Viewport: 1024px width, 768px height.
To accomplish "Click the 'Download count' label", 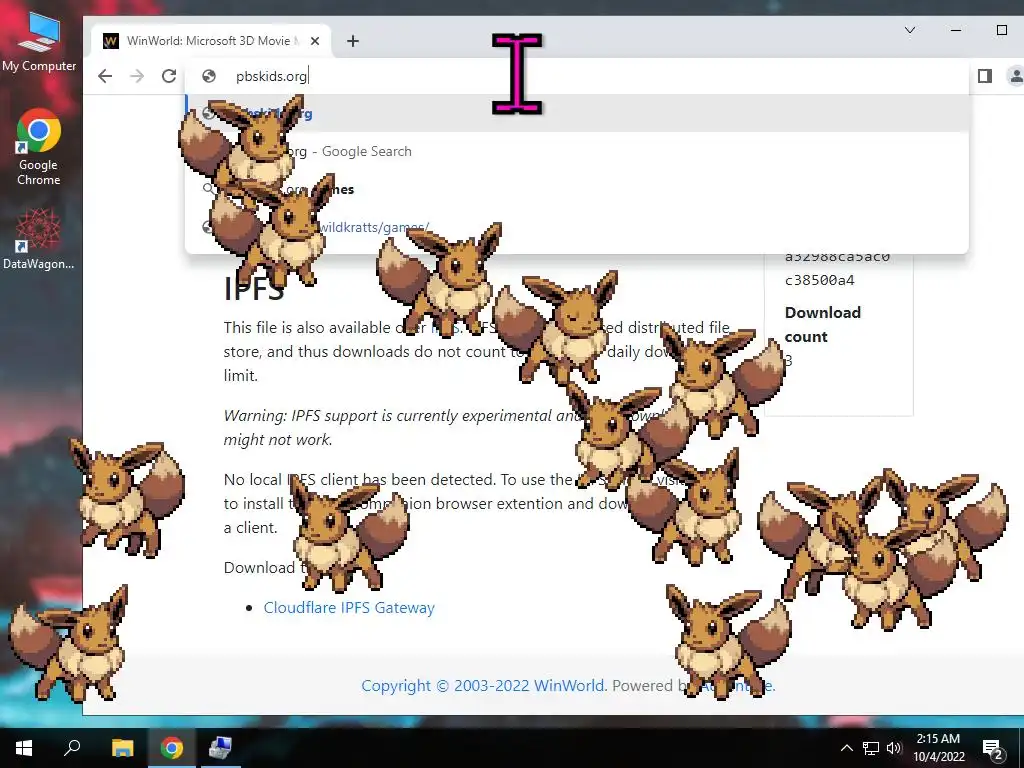I will coord(823,325).
